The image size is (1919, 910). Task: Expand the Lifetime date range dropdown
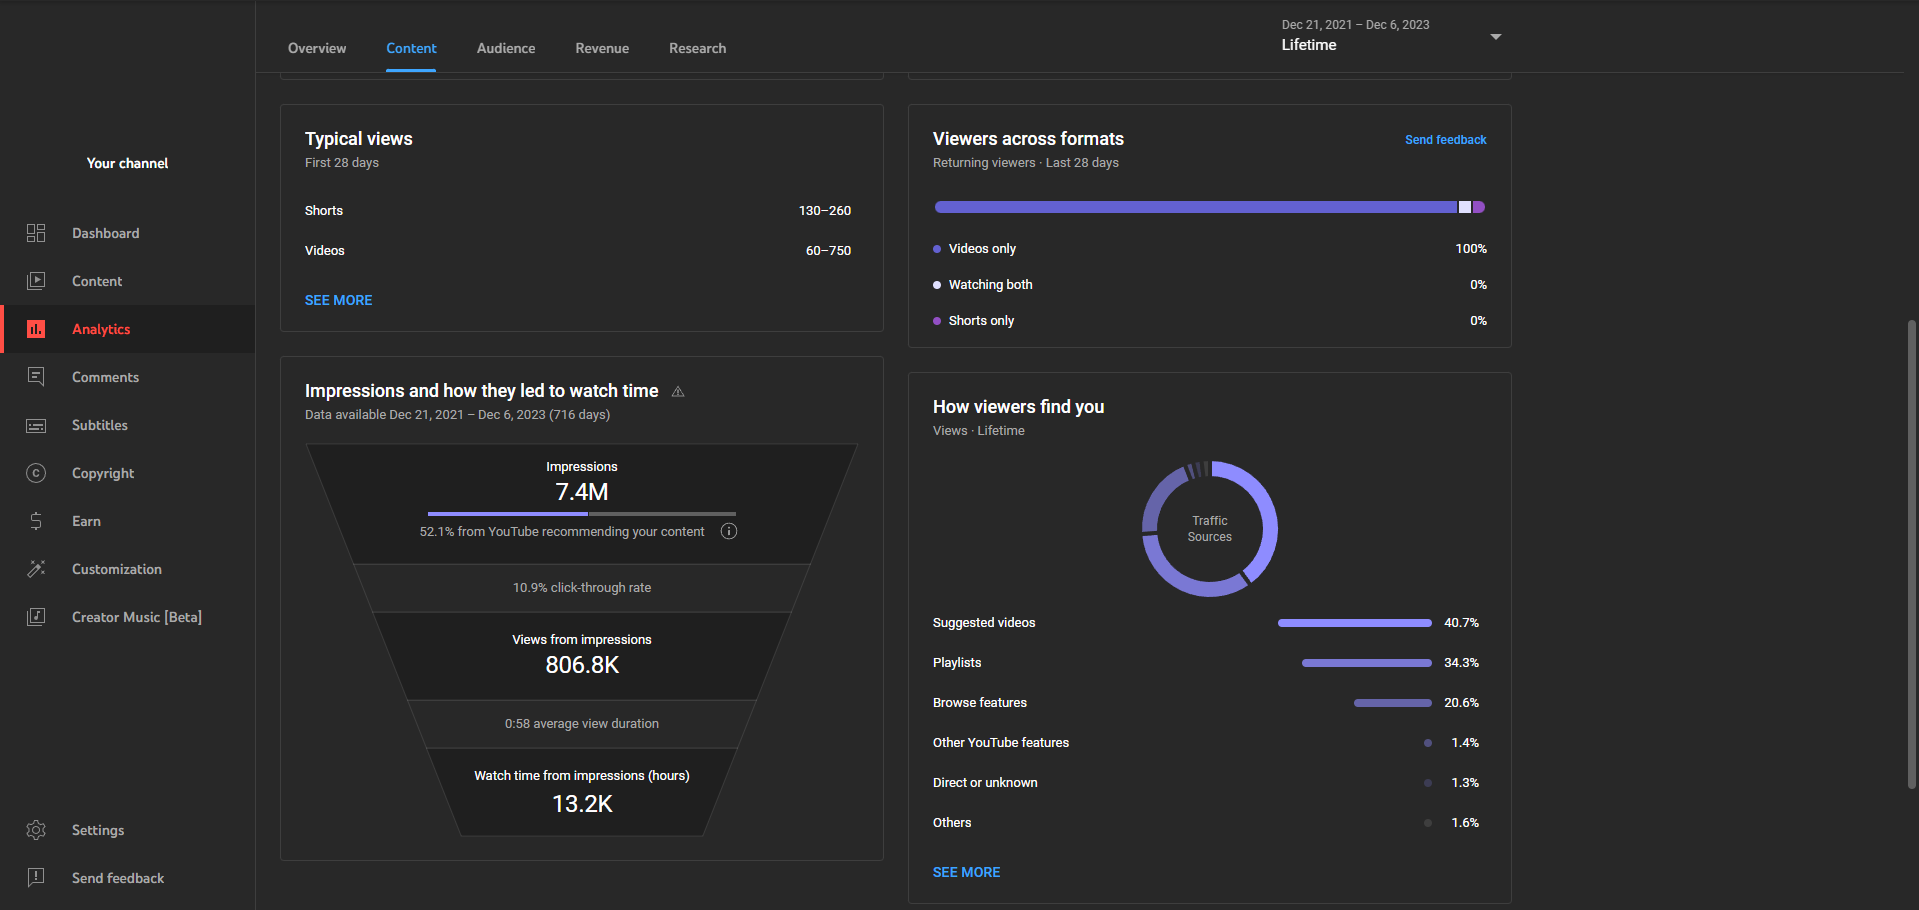1495,37
